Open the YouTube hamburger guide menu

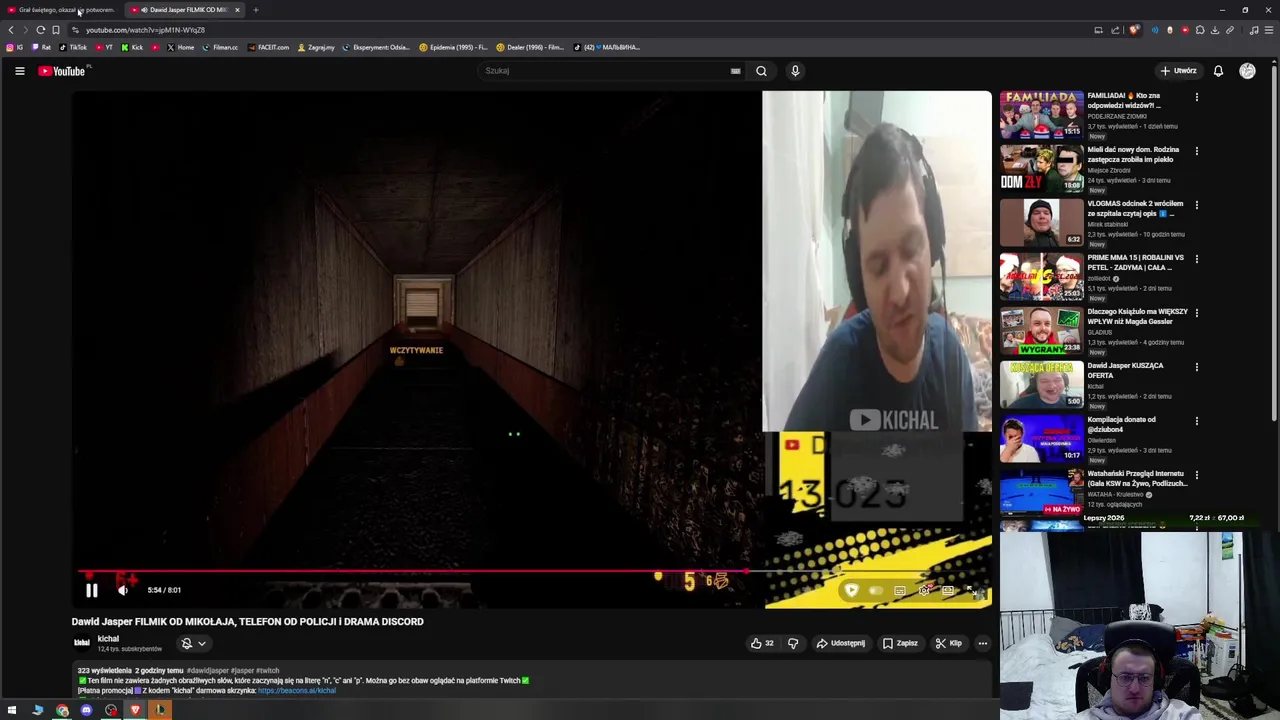[x=19, y=71]
